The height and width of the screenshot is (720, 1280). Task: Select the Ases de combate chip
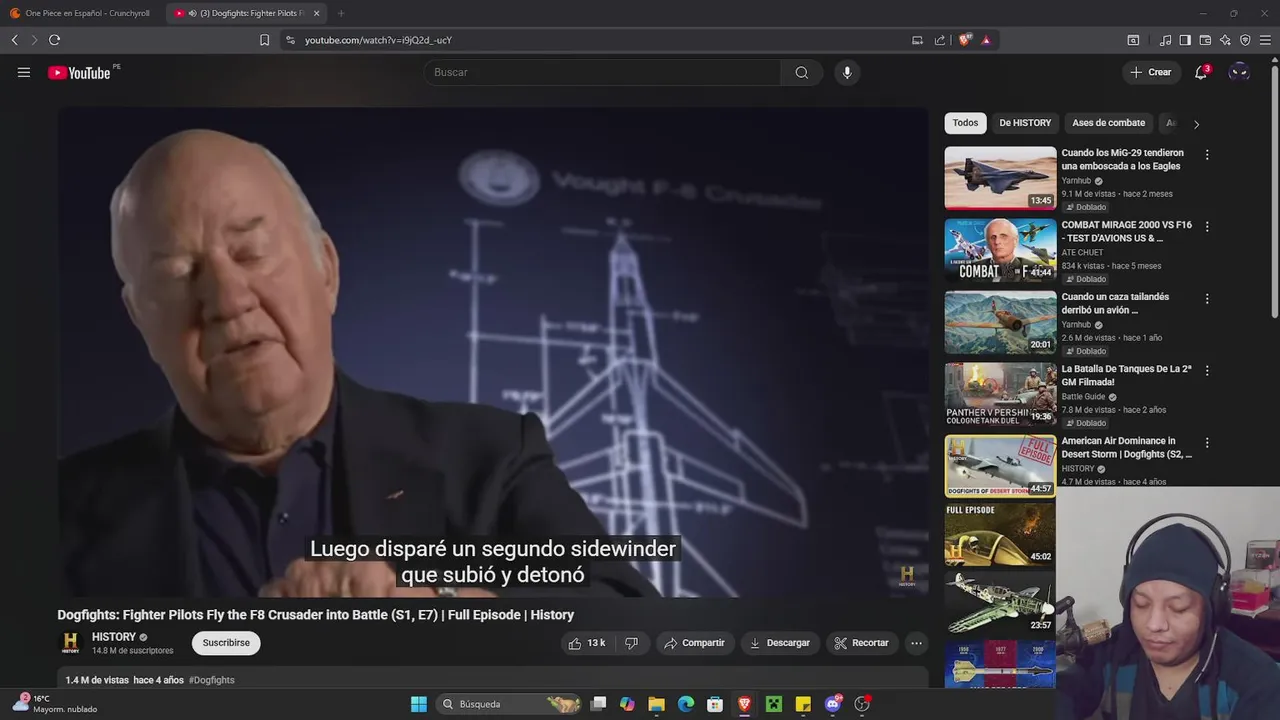tap(1108, 123)
